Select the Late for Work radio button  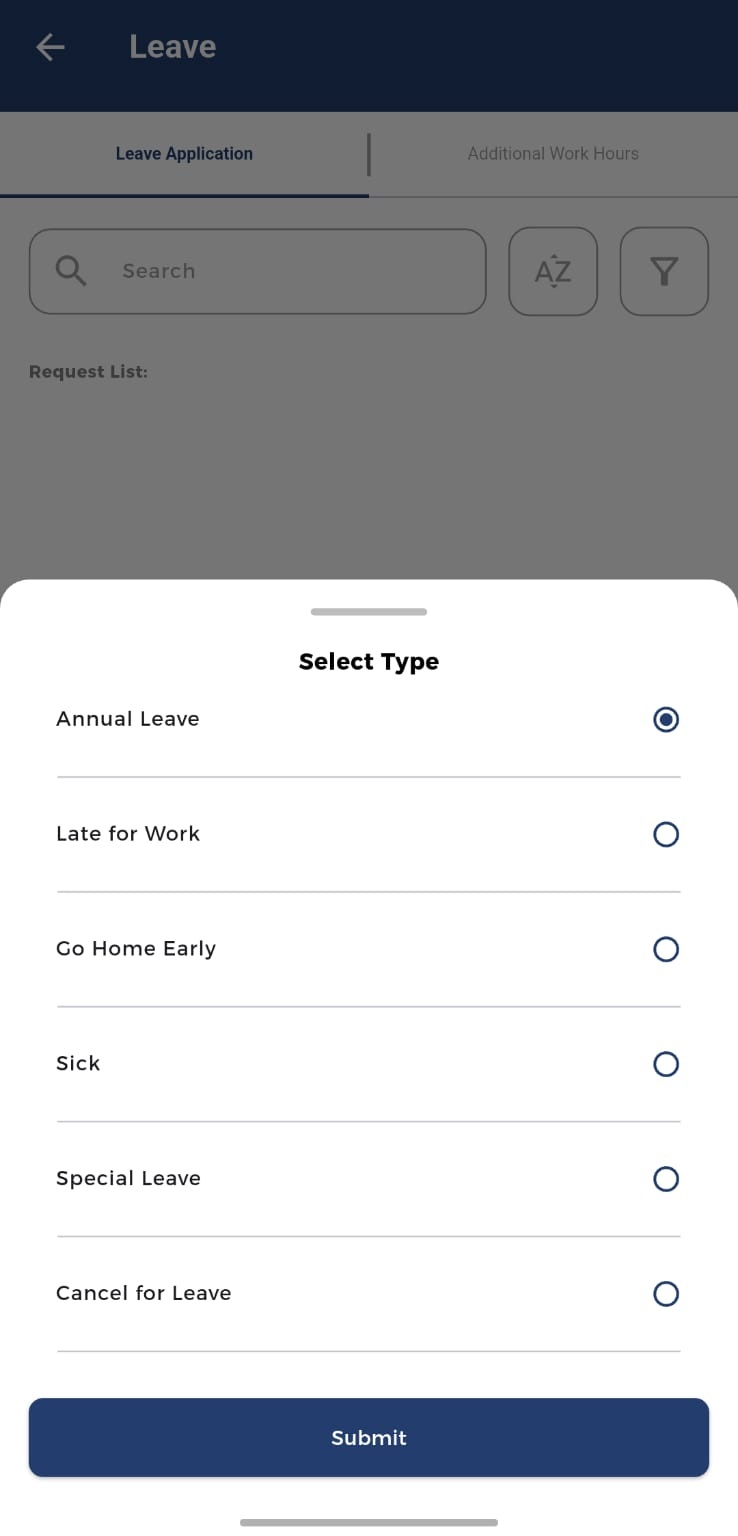point(666,834)
